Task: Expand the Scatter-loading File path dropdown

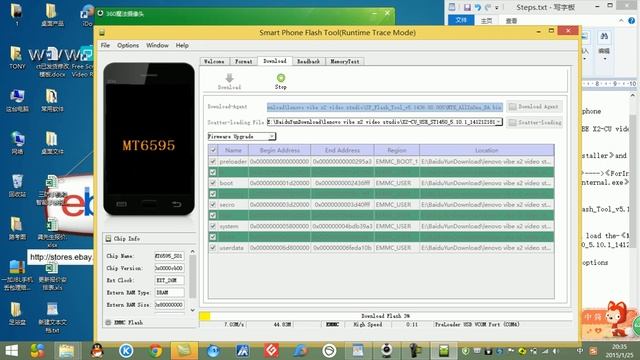Action: pyautogui.click(x=499, y=122)
